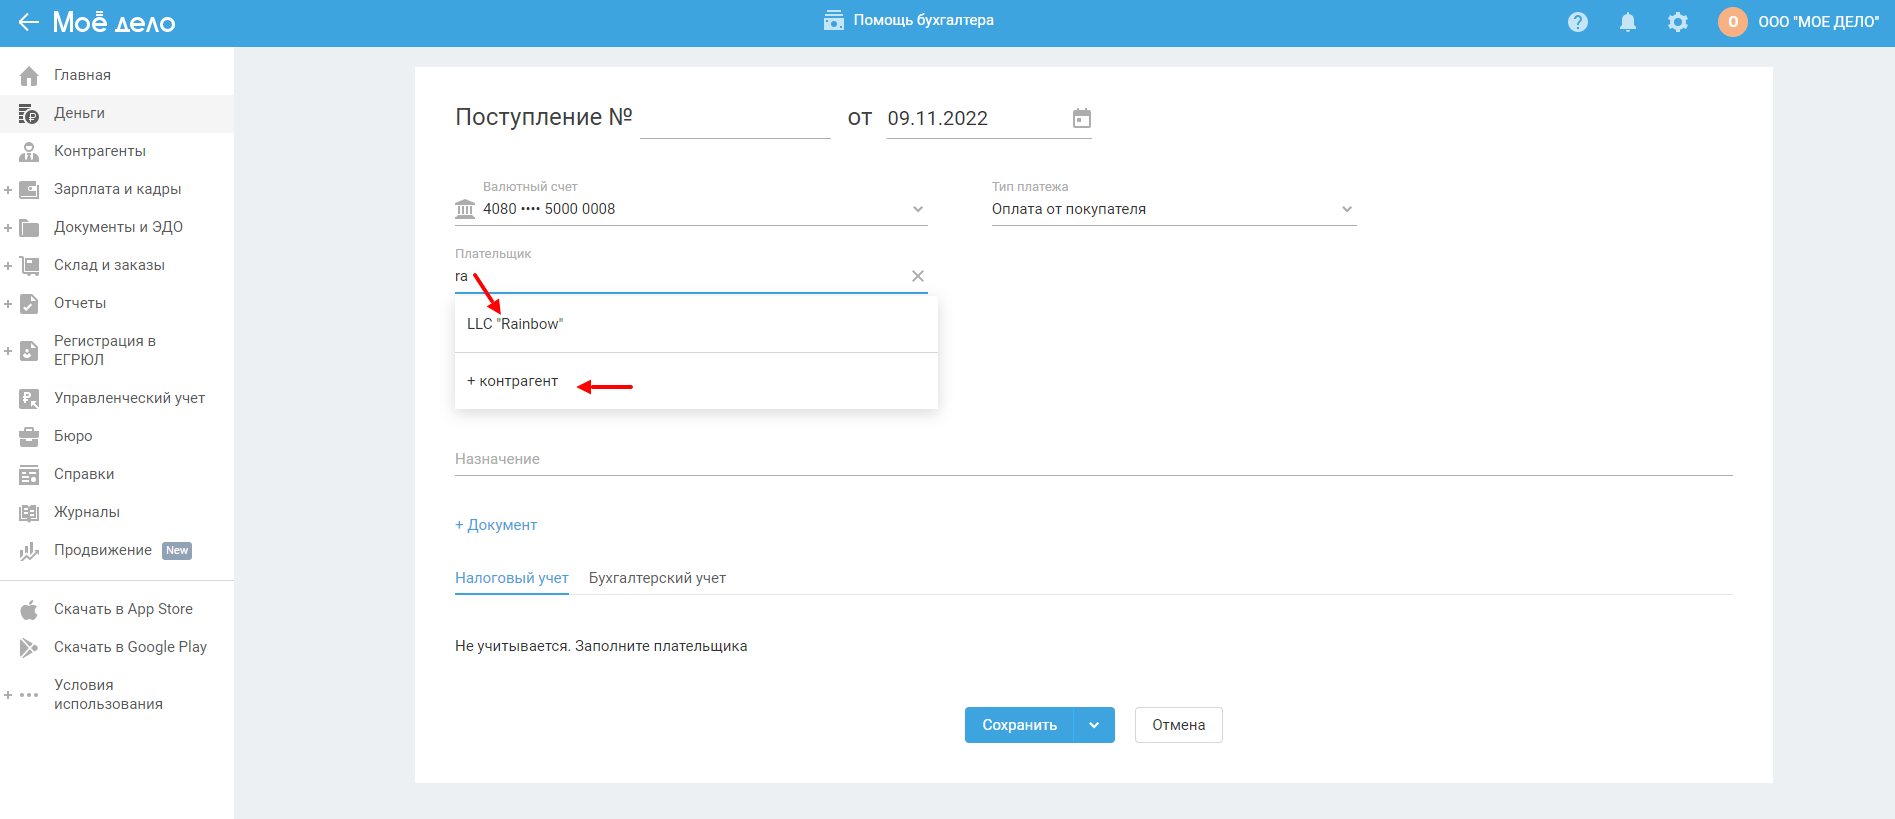This screenshot has height=819, width=1895.
Task: Choose LLC "Rainbow" from suggestions
Action: click(515, 324)
